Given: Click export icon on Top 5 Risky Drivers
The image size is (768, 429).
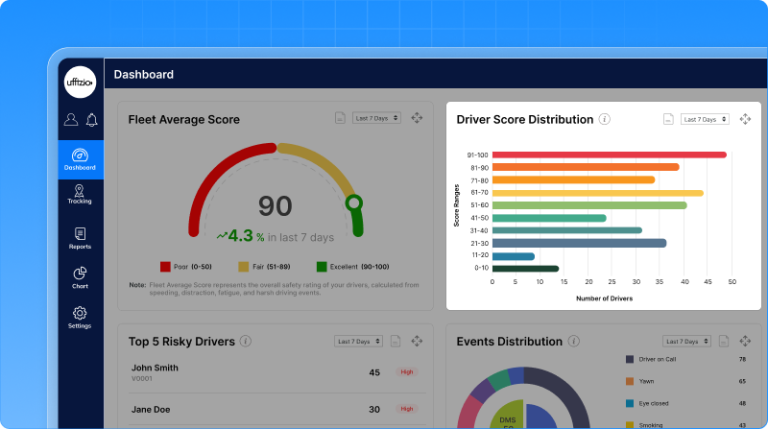Looking at the screenshot, I should (x=396, y=341).
